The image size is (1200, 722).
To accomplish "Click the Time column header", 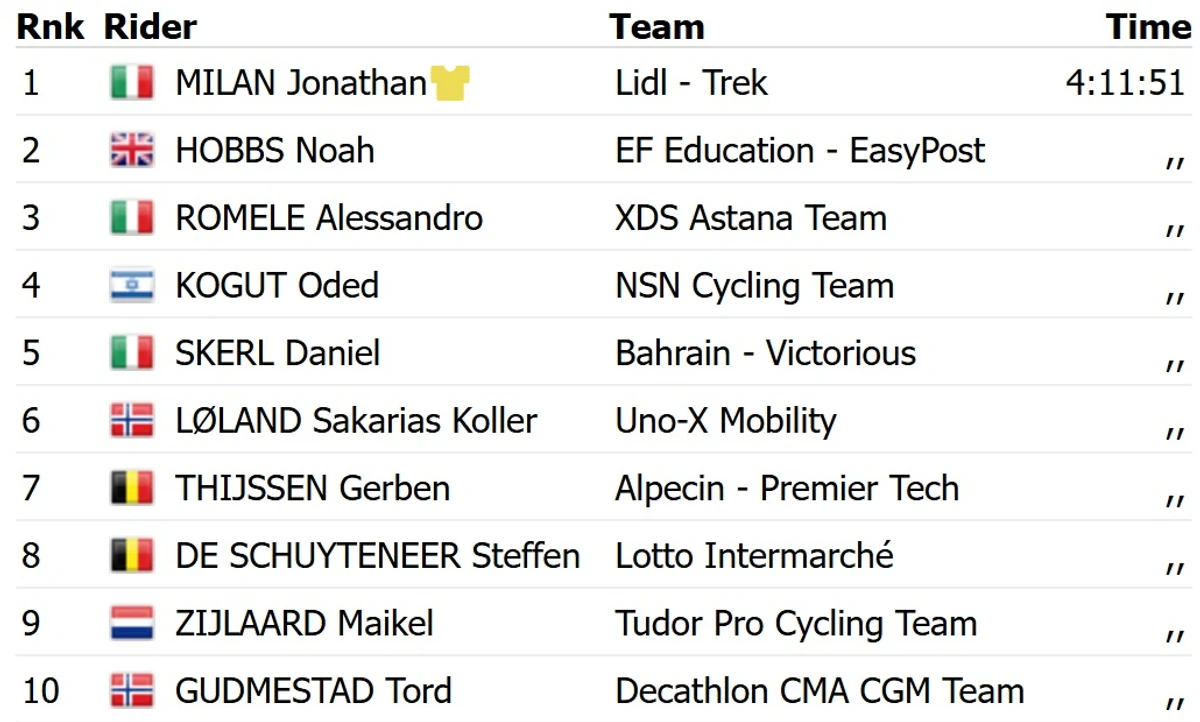I will [1148, 27].
